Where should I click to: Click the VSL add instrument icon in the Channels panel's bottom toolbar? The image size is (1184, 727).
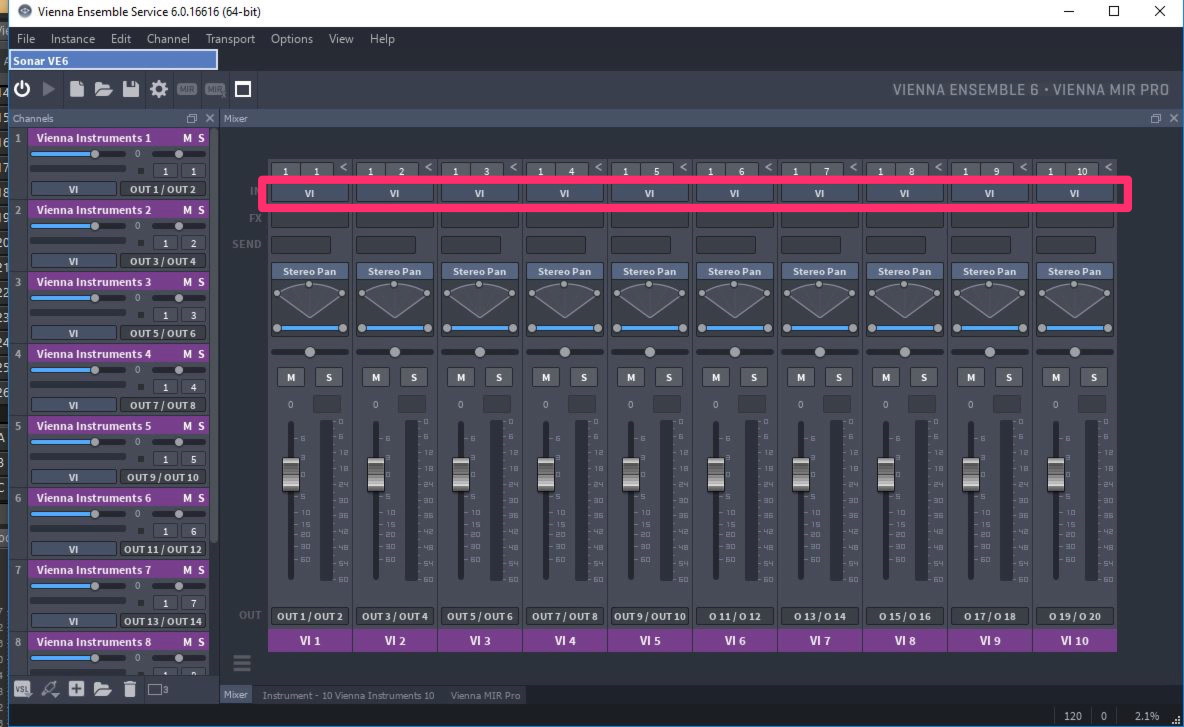point(22,689)
